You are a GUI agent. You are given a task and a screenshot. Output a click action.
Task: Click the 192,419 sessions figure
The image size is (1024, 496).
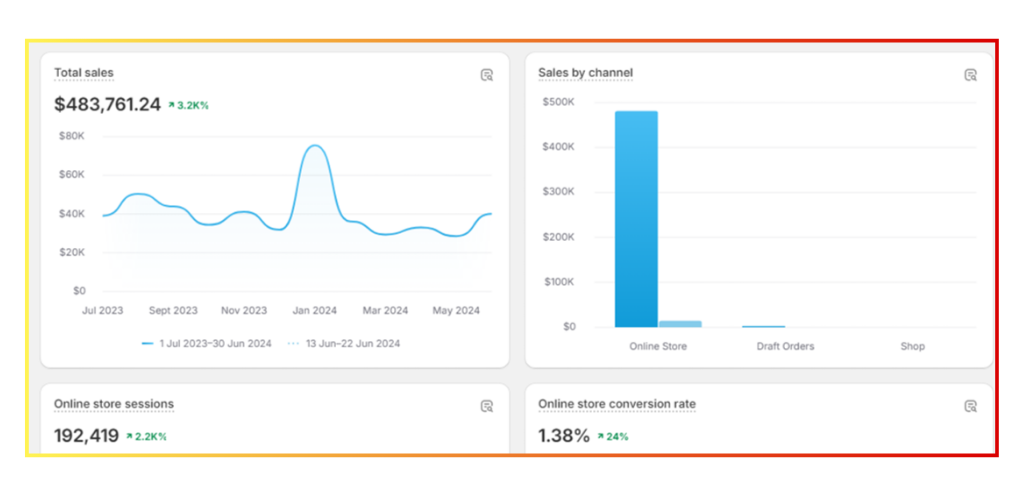point(86,436)
